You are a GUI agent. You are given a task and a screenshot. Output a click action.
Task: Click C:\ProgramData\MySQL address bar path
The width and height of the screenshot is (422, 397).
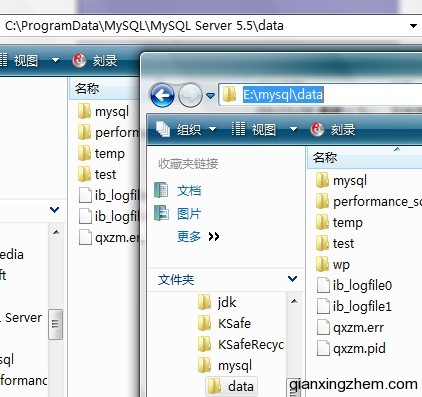coord(144,26)
